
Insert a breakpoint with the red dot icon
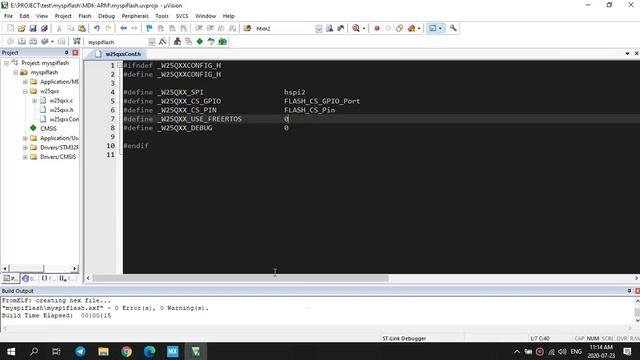(377, 28)
